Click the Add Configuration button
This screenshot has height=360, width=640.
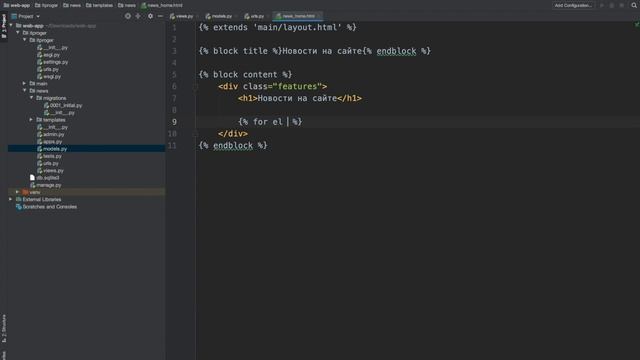tap(573, 5)
